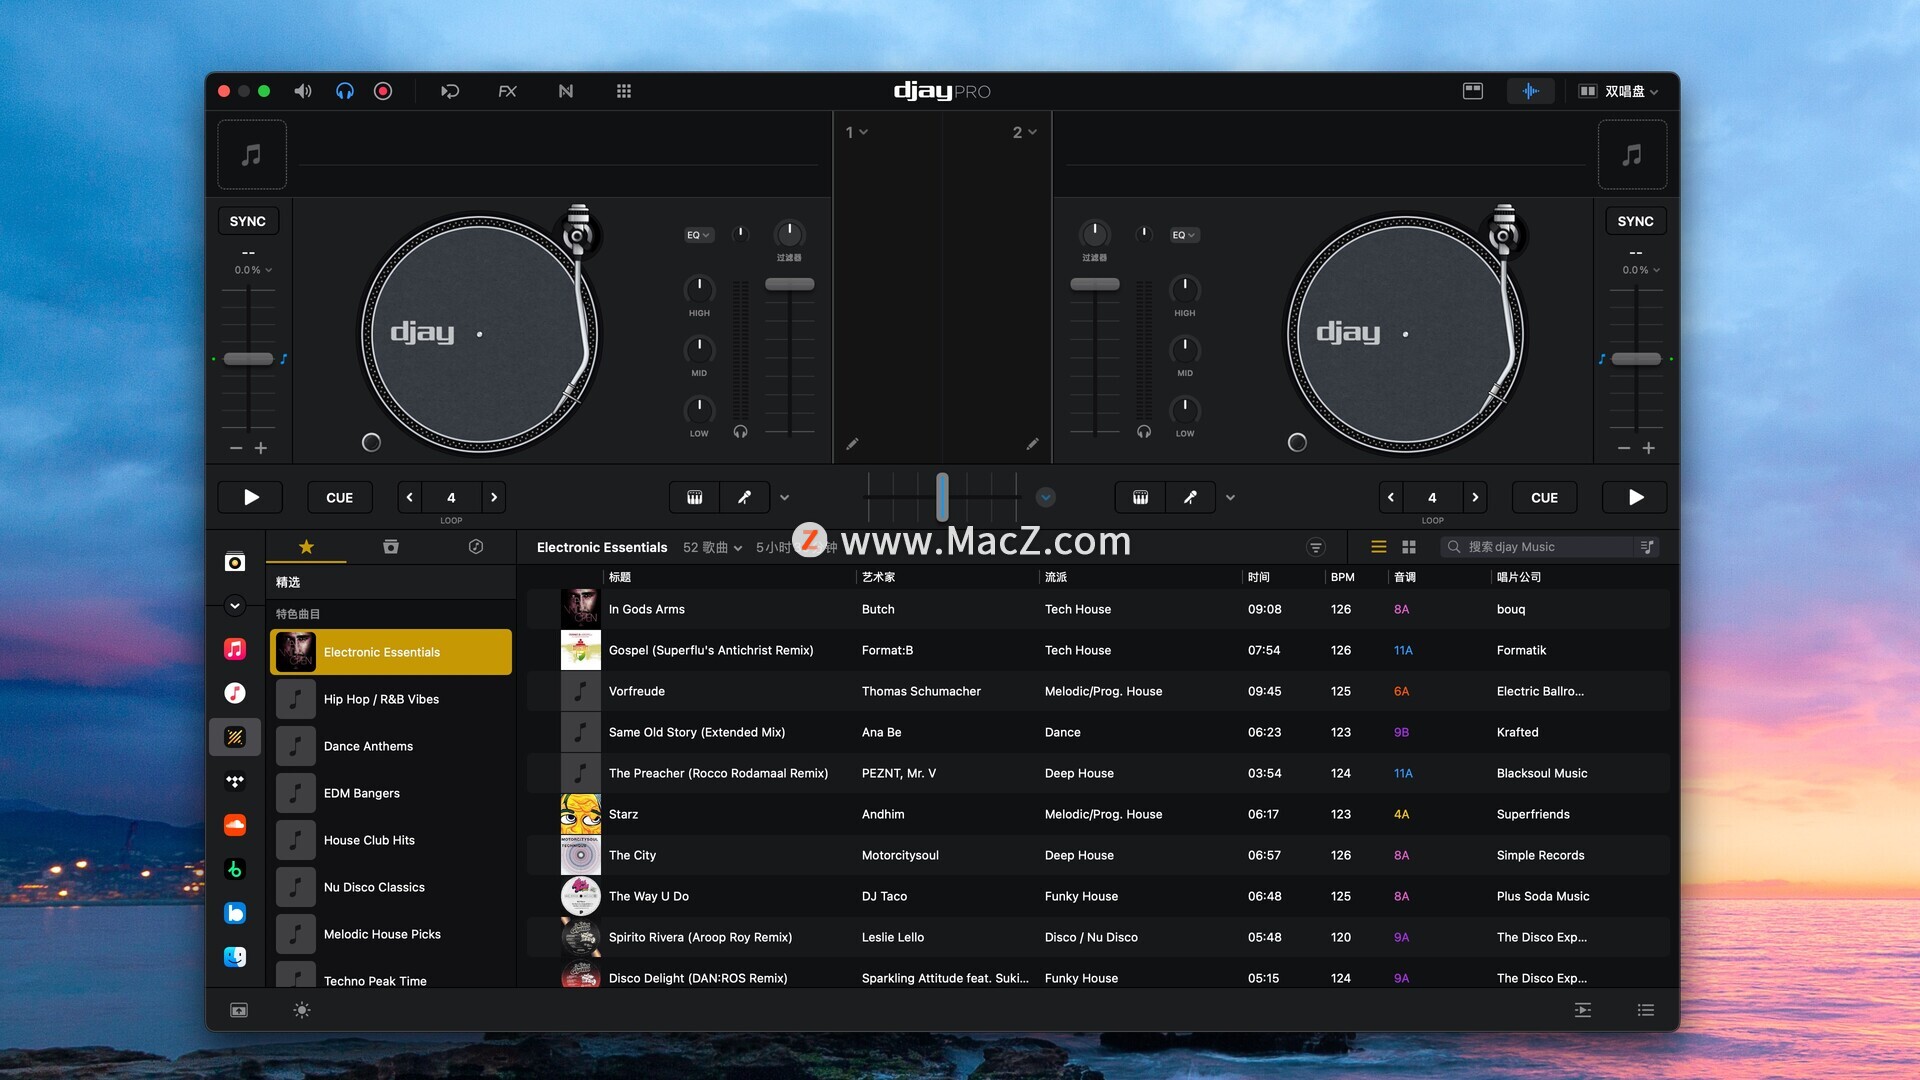1920x1080 pixels.
Task: Select the TIDAL source icon
Action: 235,781
